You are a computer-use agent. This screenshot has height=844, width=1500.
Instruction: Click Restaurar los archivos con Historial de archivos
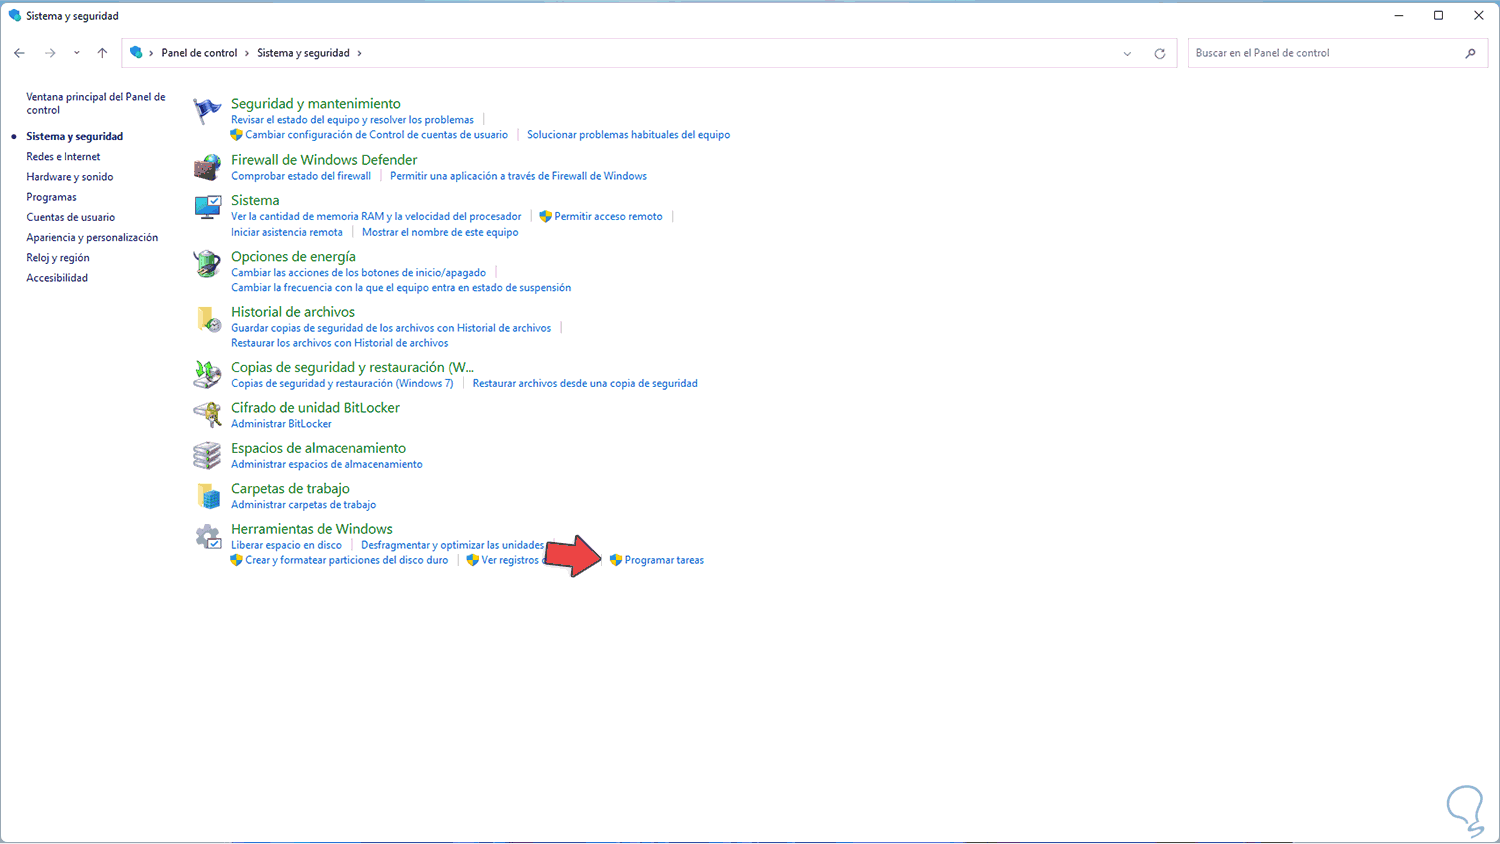pos(339,343)
